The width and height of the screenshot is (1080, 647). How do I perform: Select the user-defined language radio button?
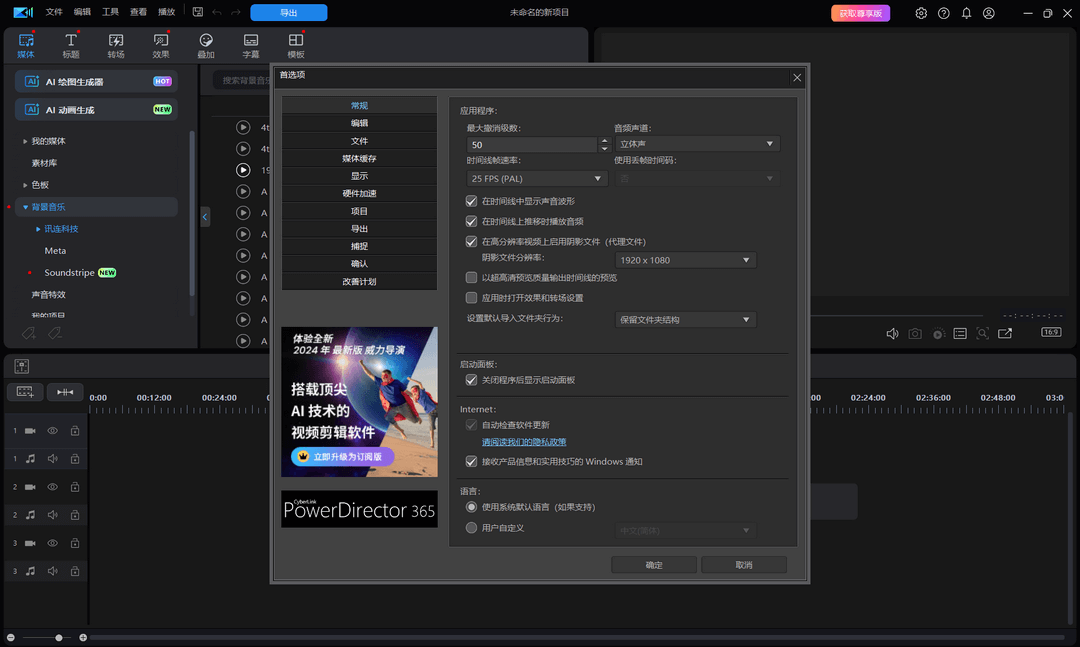[472, 527]
